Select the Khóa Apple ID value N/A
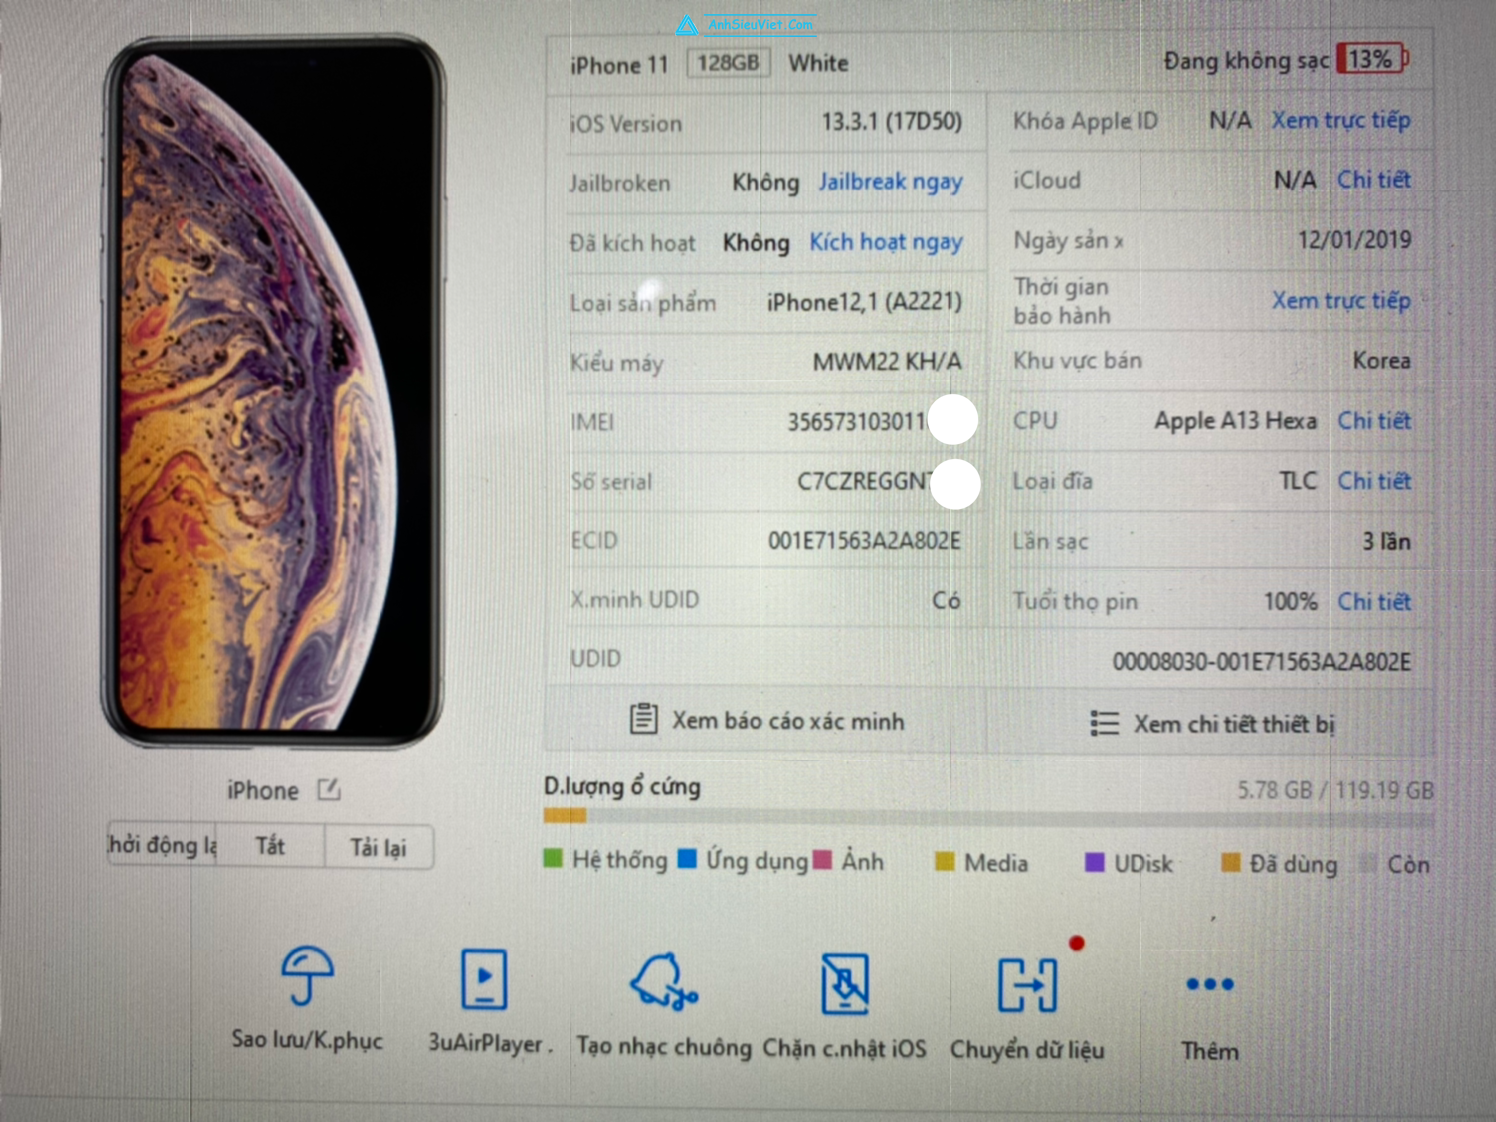The width and height of the screenshot is (1496, 1122). (1230, 121)
